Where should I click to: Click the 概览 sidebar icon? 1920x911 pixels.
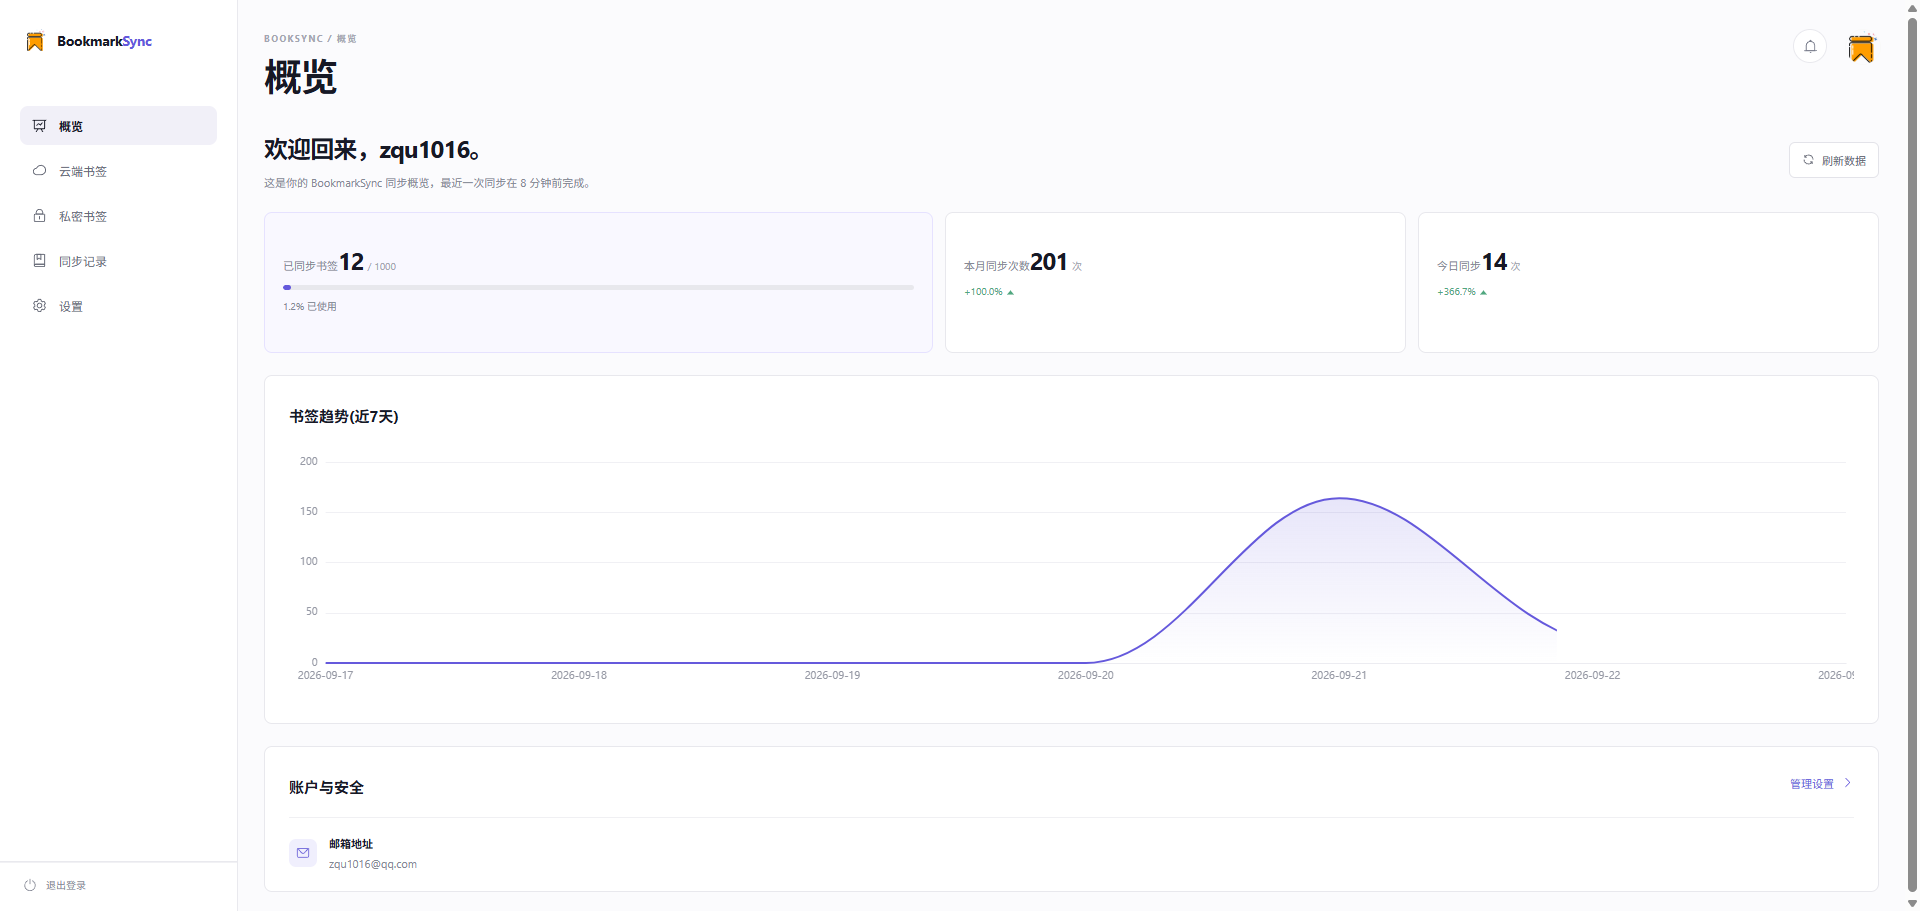(x=39, y=126)
